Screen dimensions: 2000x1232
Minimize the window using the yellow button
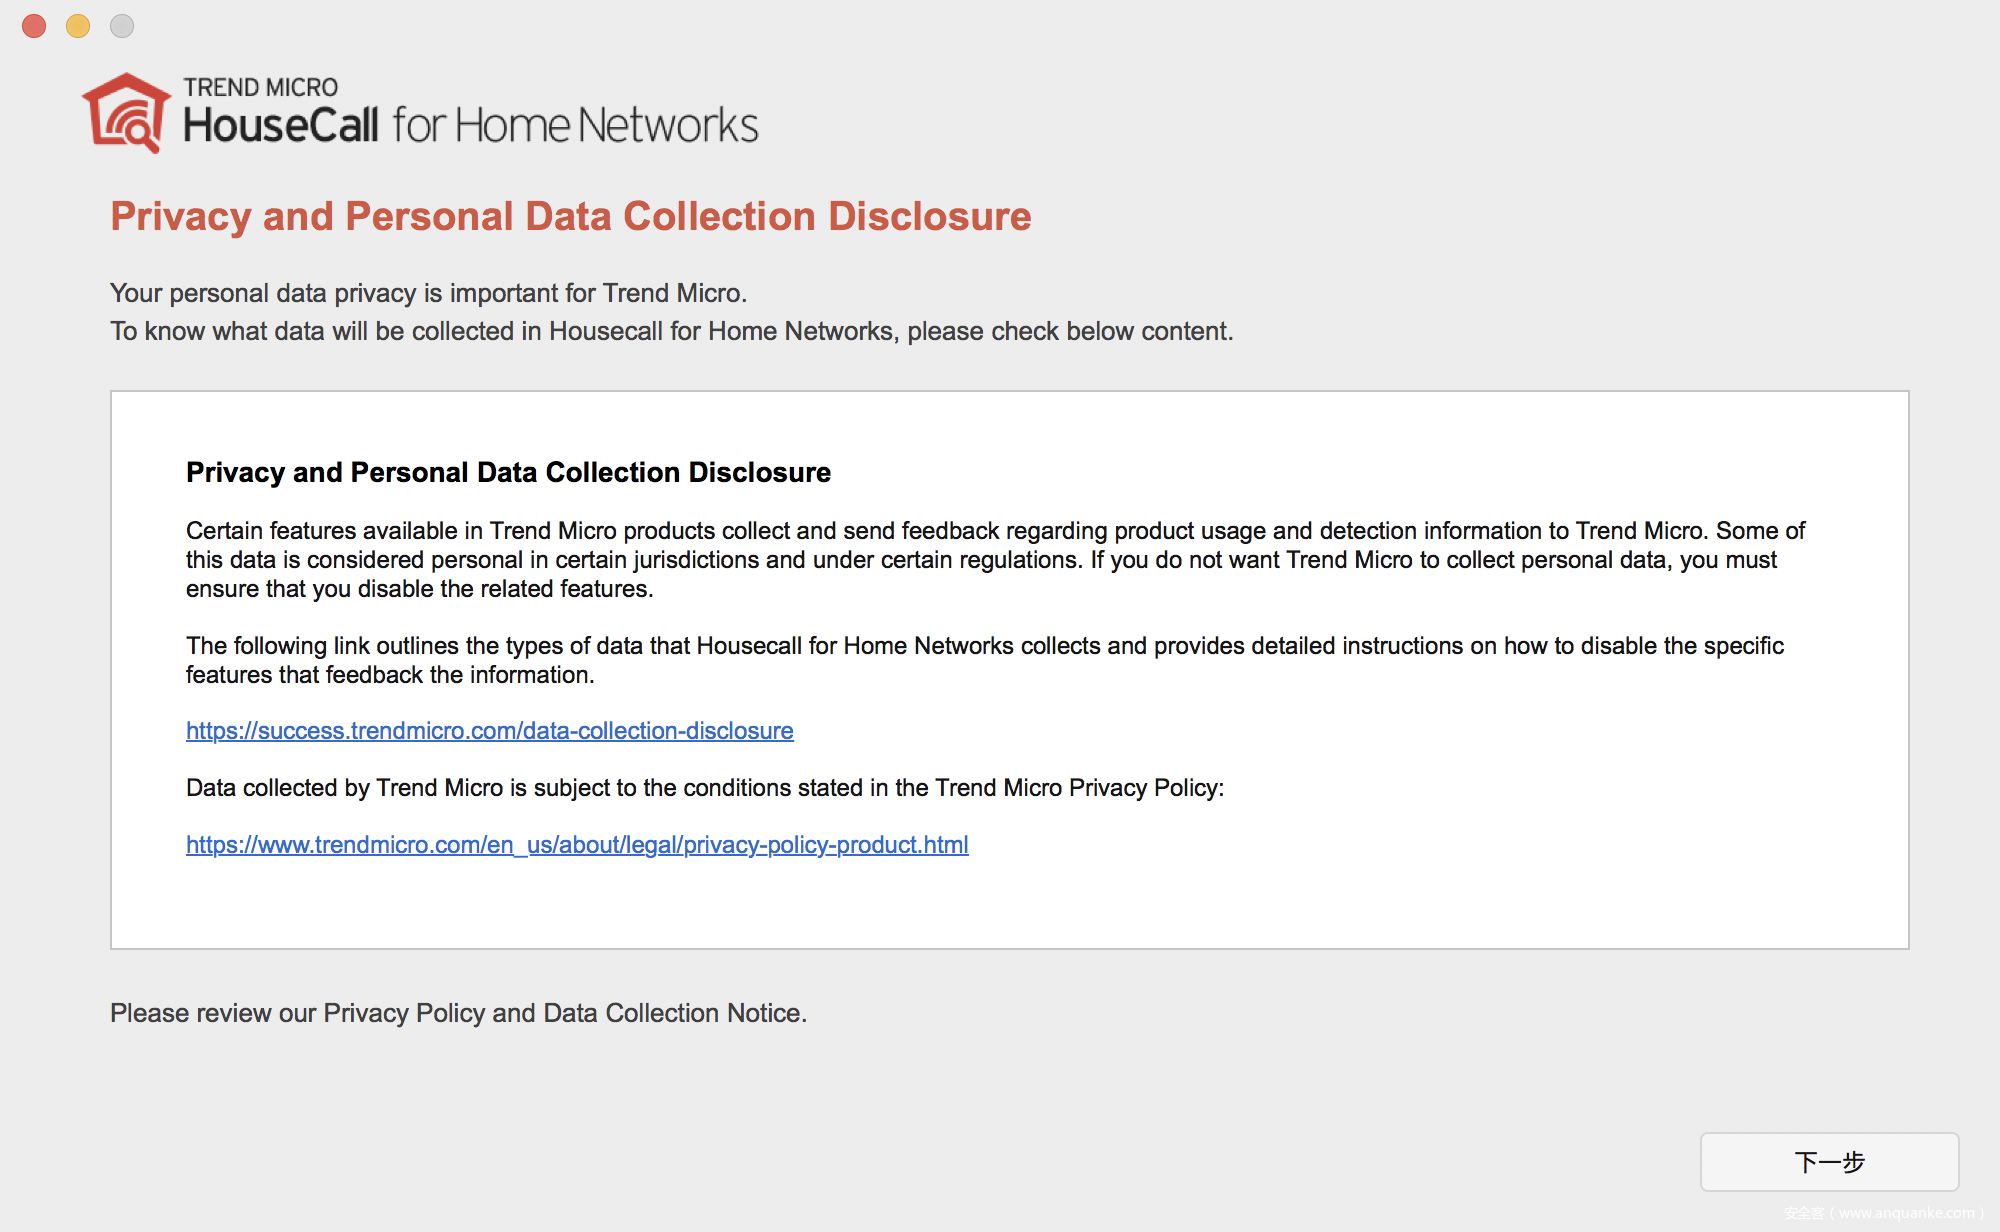78,26
